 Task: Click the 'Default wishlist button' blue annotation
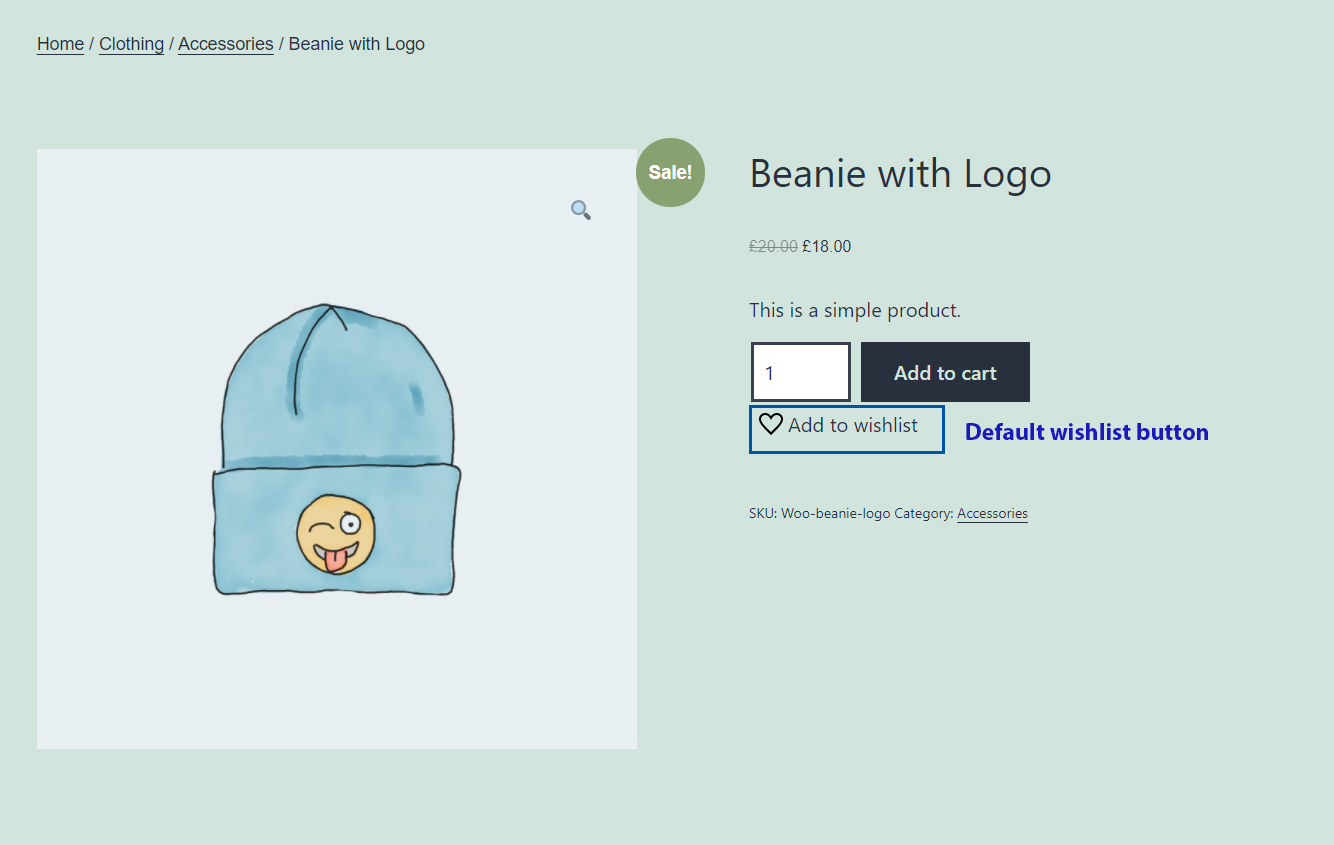coord(1087,432)
